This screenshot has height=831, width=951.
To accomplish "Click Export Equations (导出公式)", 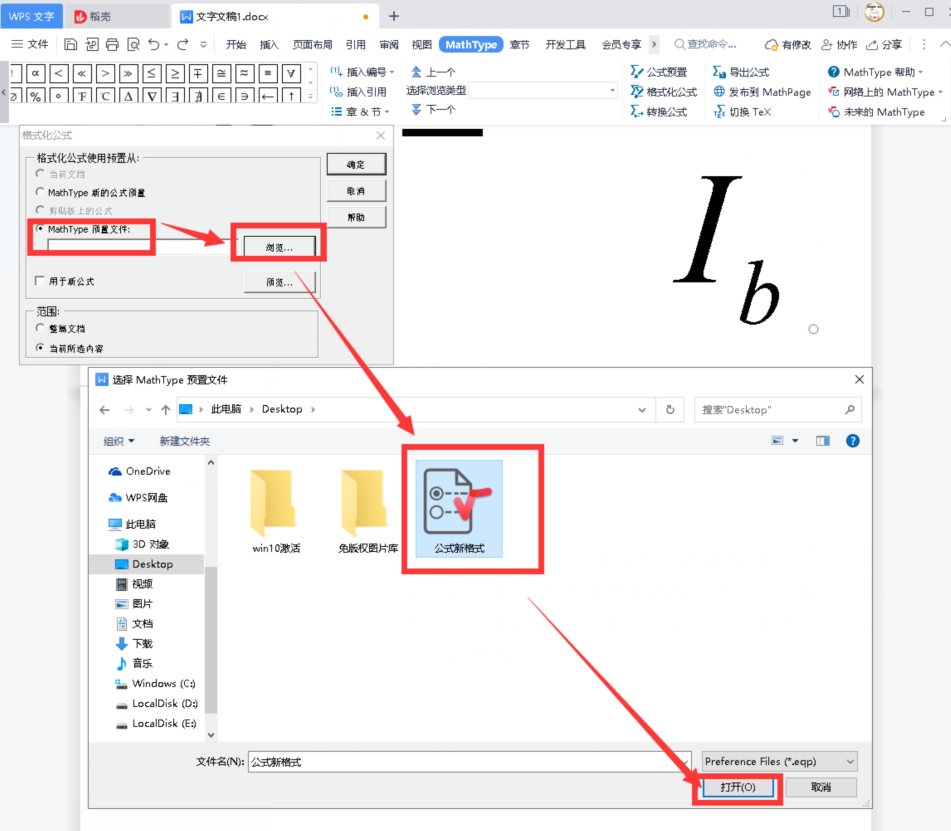I will 741,72.
